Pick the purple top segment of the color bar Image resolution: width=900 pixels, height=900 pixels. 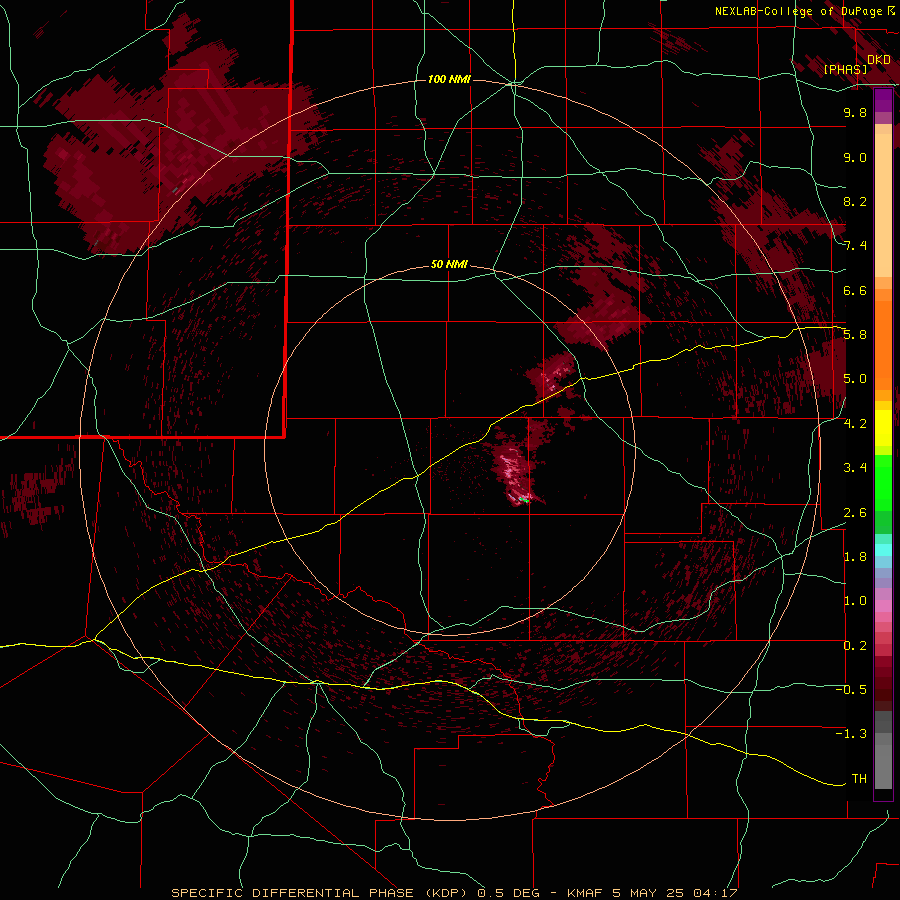[883, 101]
